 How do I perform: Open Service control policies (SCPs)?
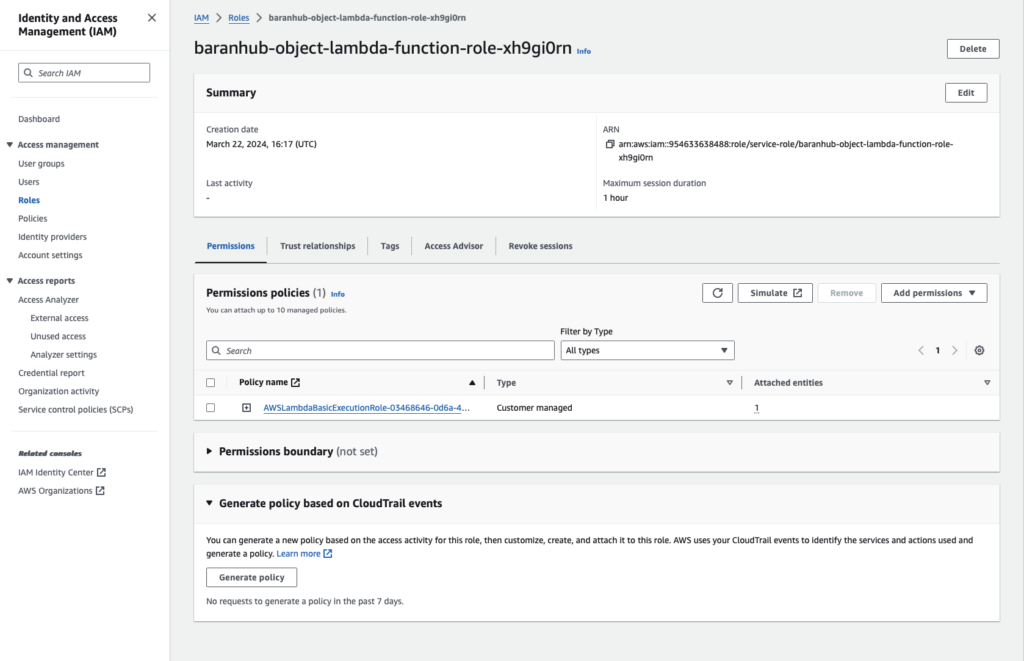[x=76, y=409]
